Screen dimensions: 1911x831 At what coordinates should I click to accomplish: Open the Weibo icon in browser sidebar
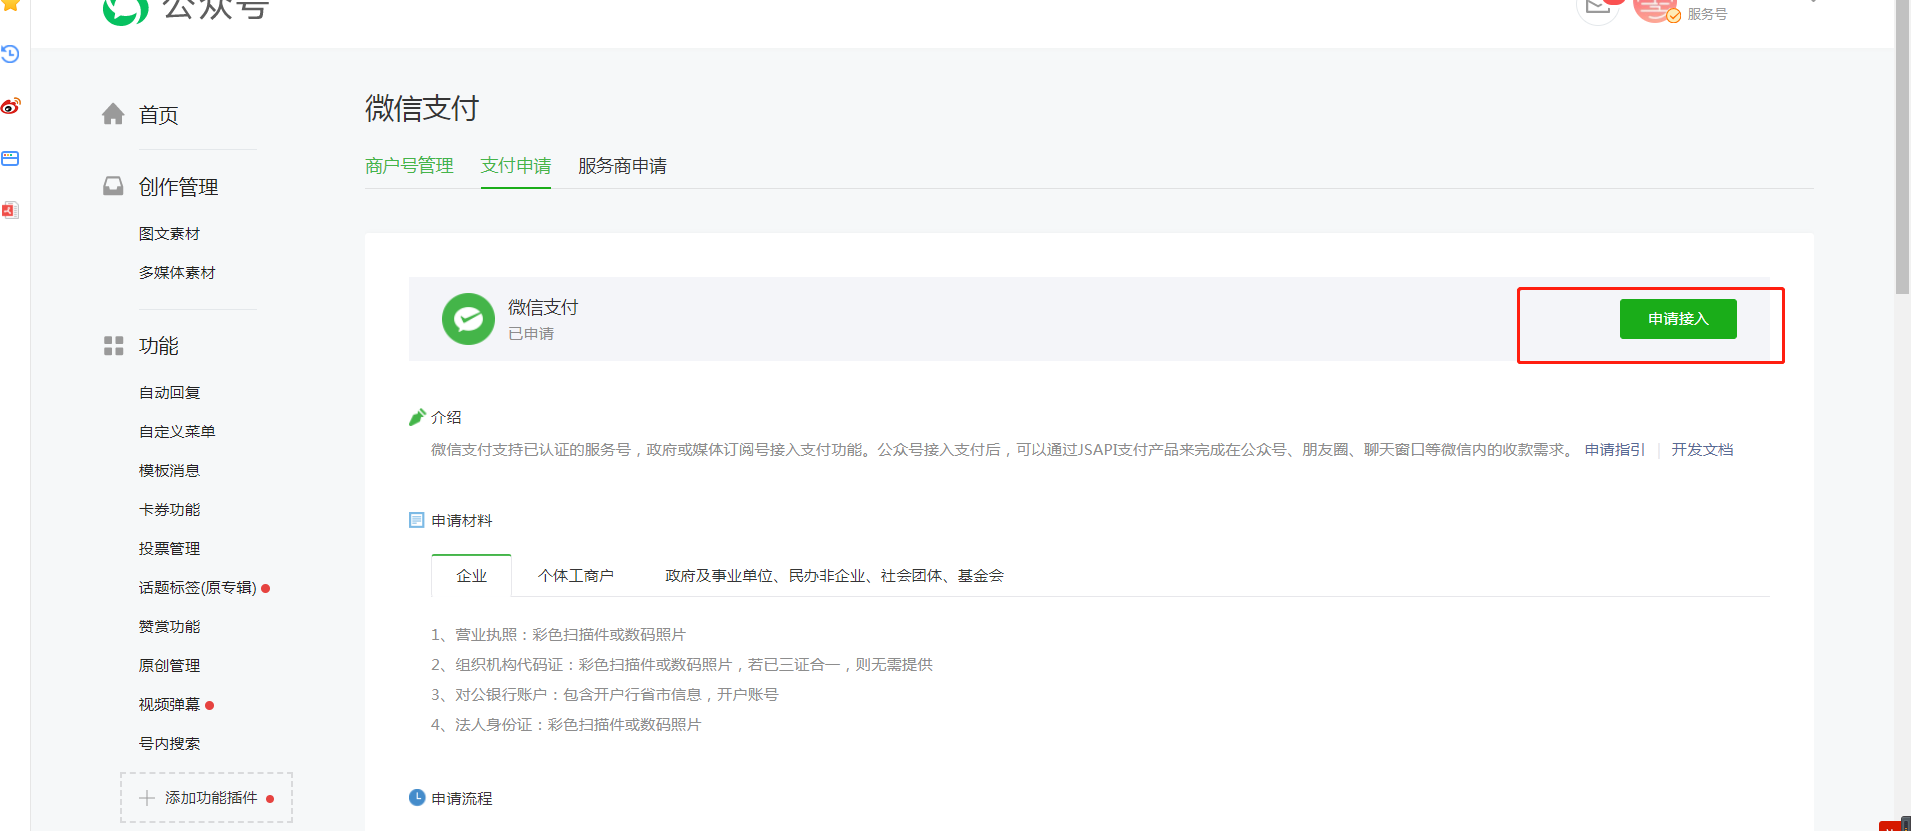coord(10,106)
